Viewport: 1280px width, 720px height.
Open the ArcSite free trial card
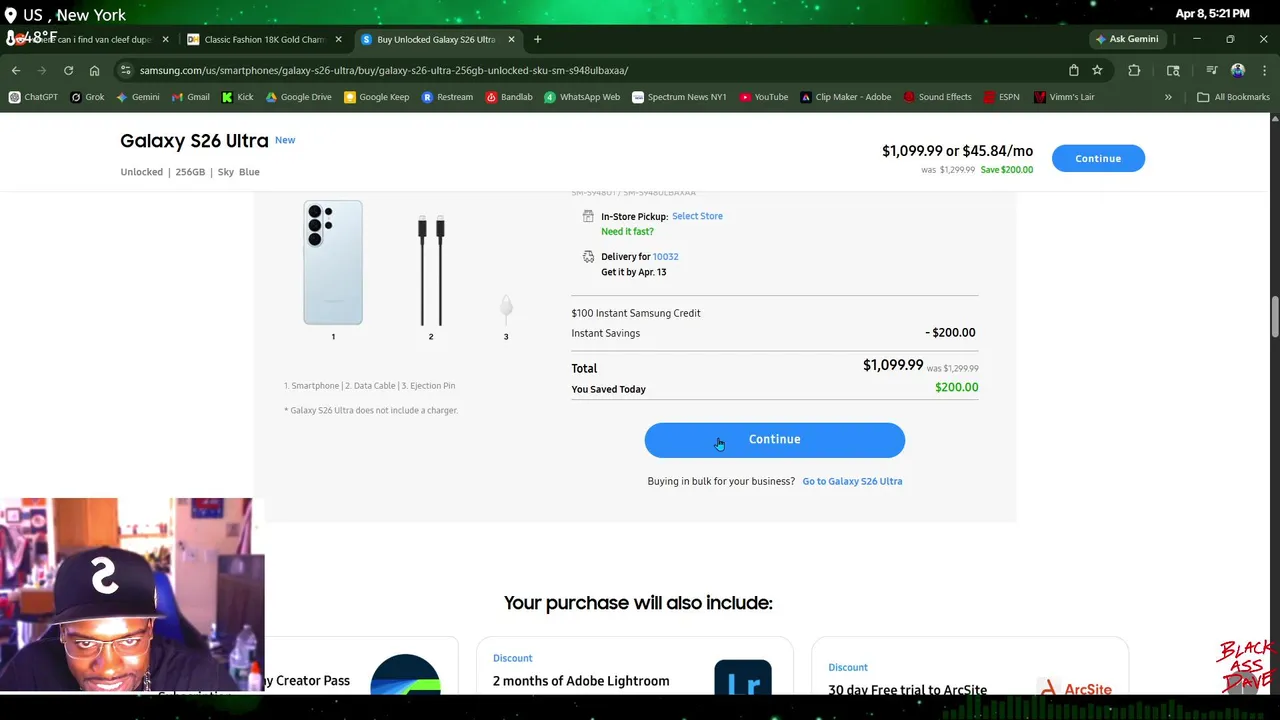(969, 667)
